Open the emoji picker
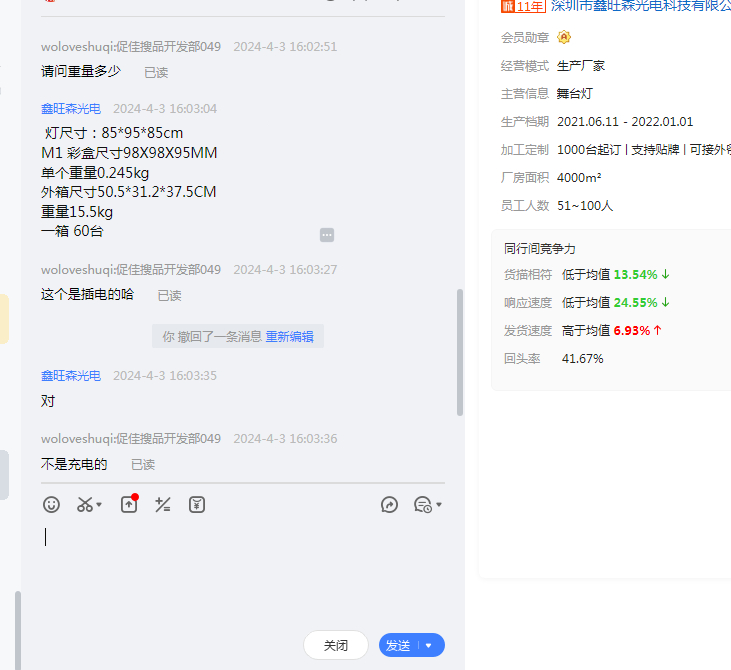This screenshot has height=670, width=731. pyautogui.click(x=51, y=505)
